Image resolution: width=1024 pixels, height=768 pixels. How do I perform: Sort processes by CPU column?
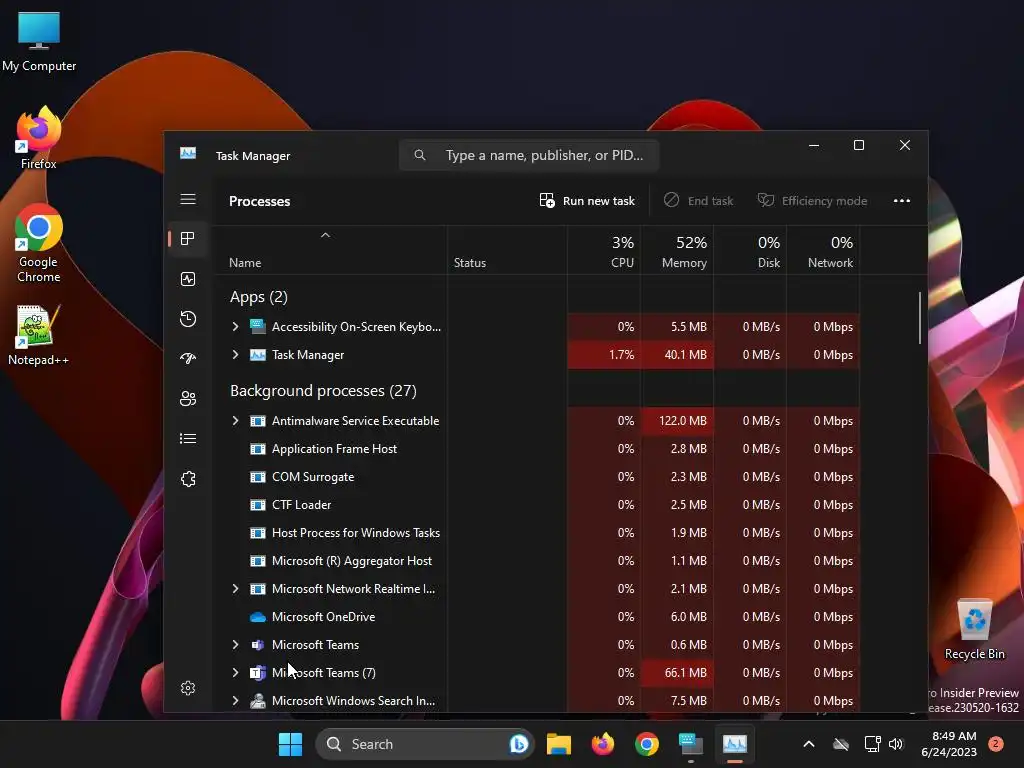[x=604, y=251]
